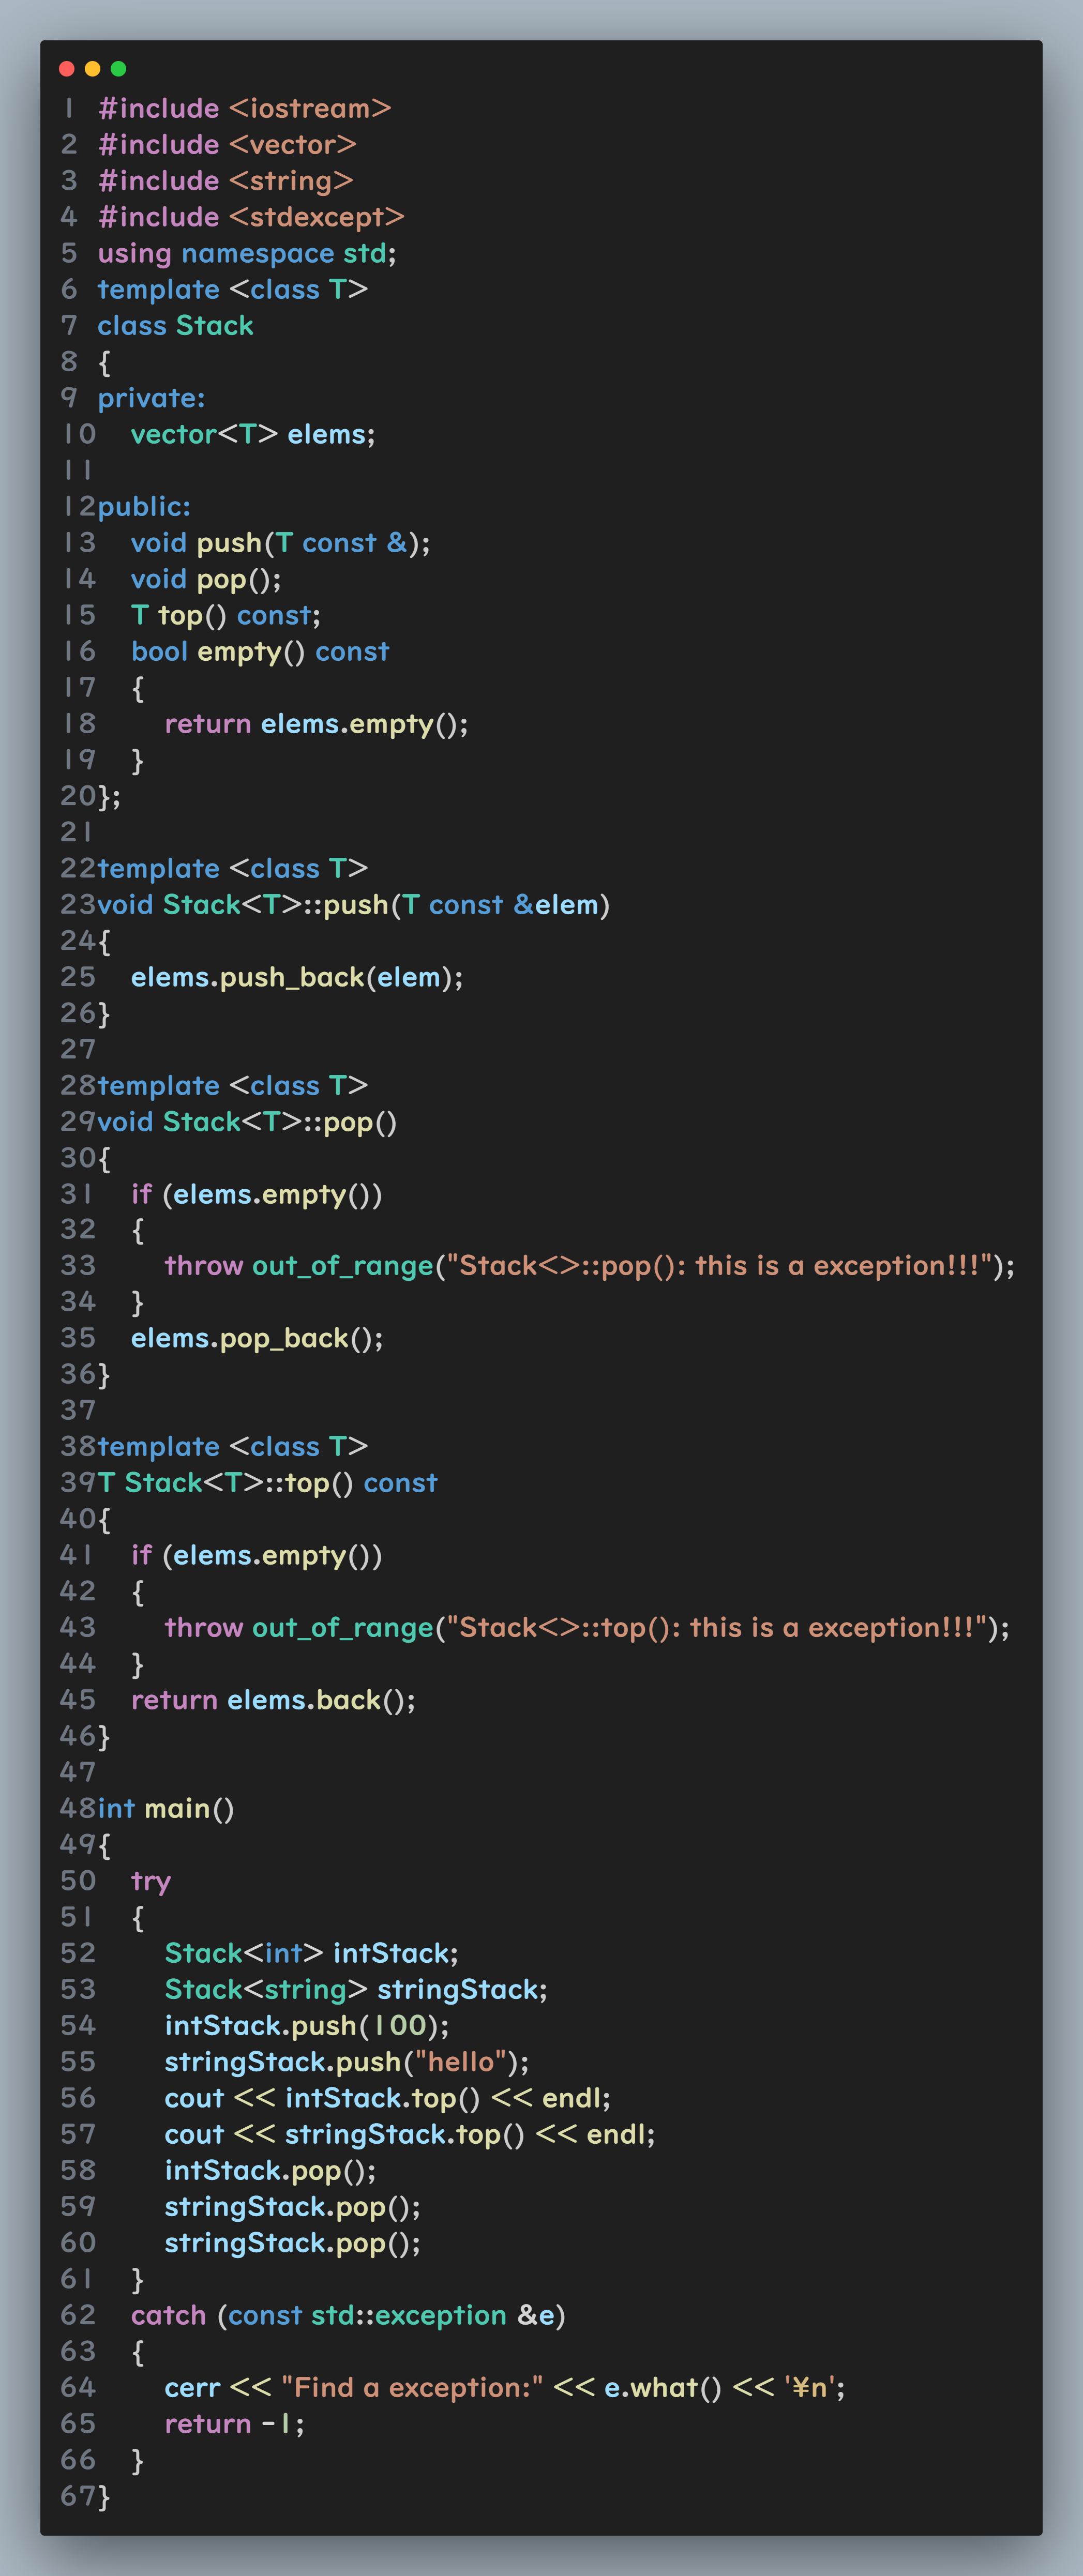The image size is (1083, 2576).
Task: Select the cerr output statement
Action: coord(500,2388)
